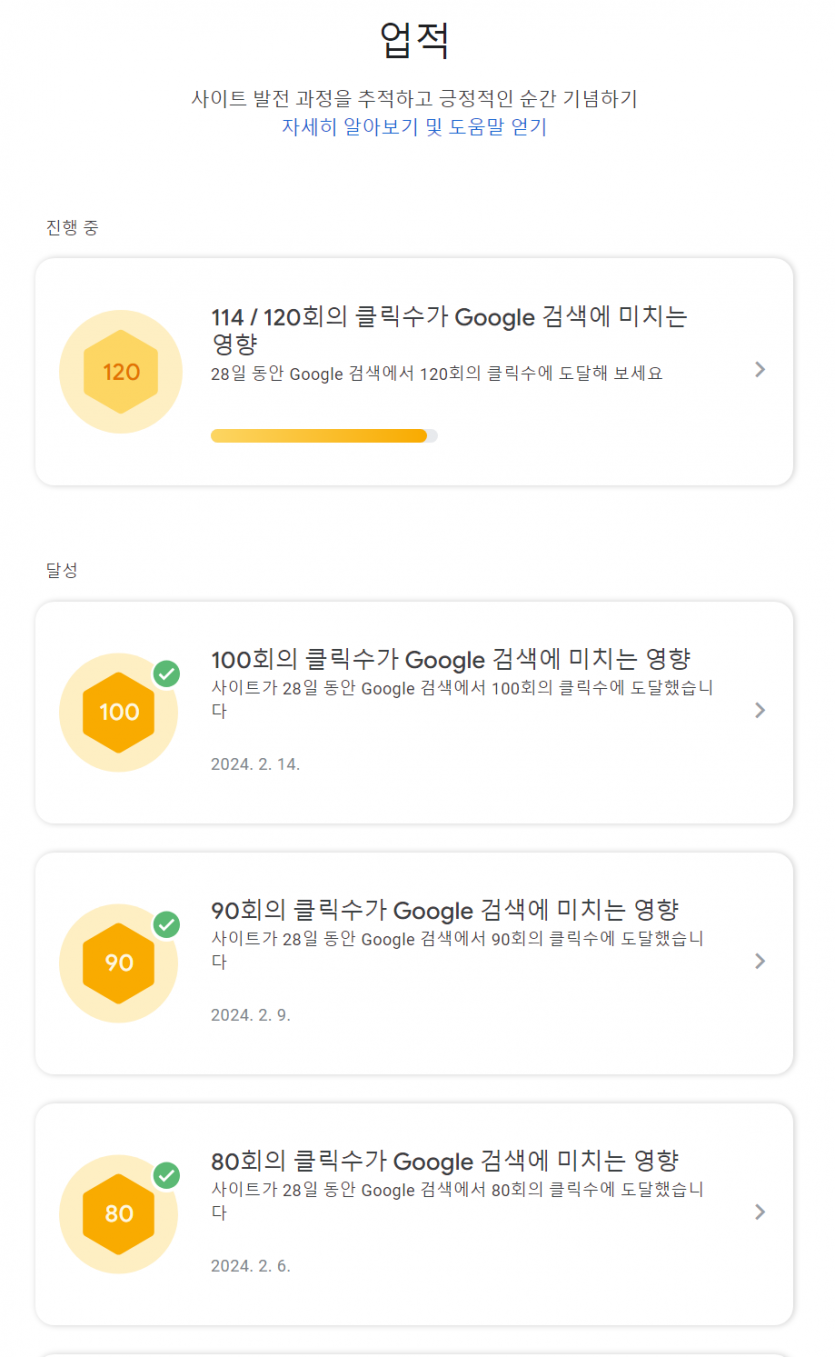This screenshot has width=835, height=1357.
Task: Click green checkmark on 100 badge
Action: [x=167, y=673]
